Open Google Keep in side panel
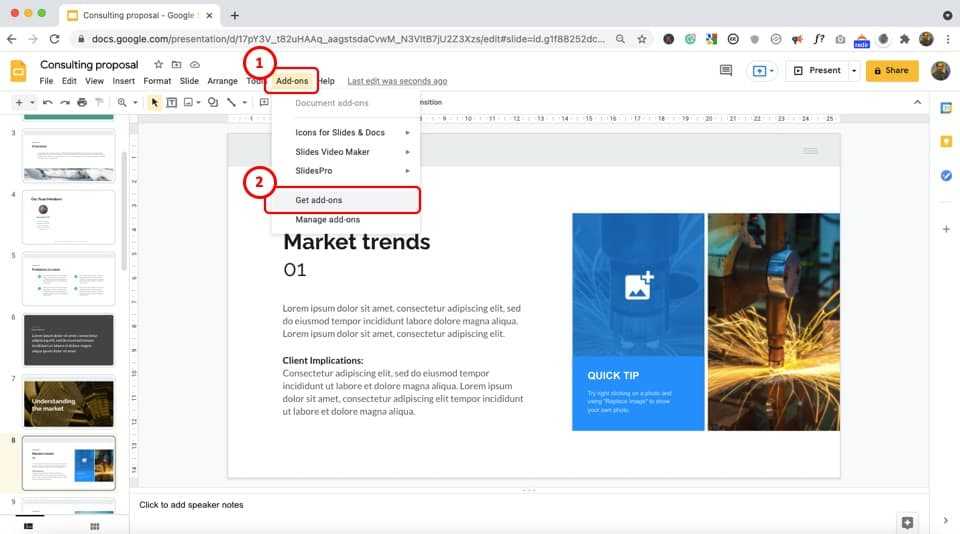960x534 pixels. [x=946, y=142]
